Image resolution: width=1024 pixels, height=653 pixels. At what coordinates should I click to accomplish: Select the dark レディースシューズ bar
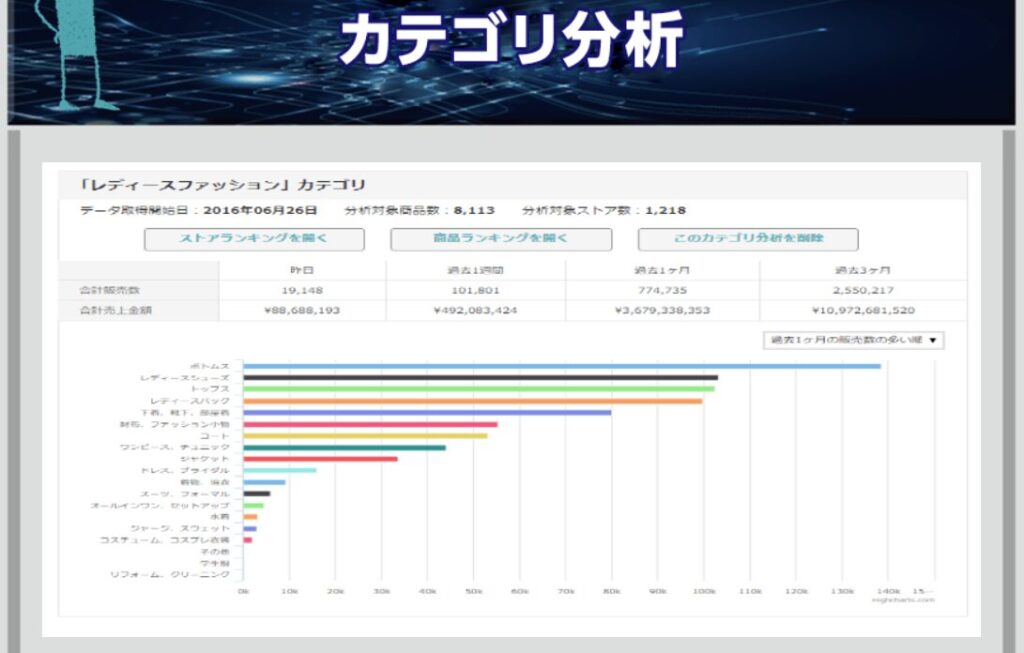[480, 377]
